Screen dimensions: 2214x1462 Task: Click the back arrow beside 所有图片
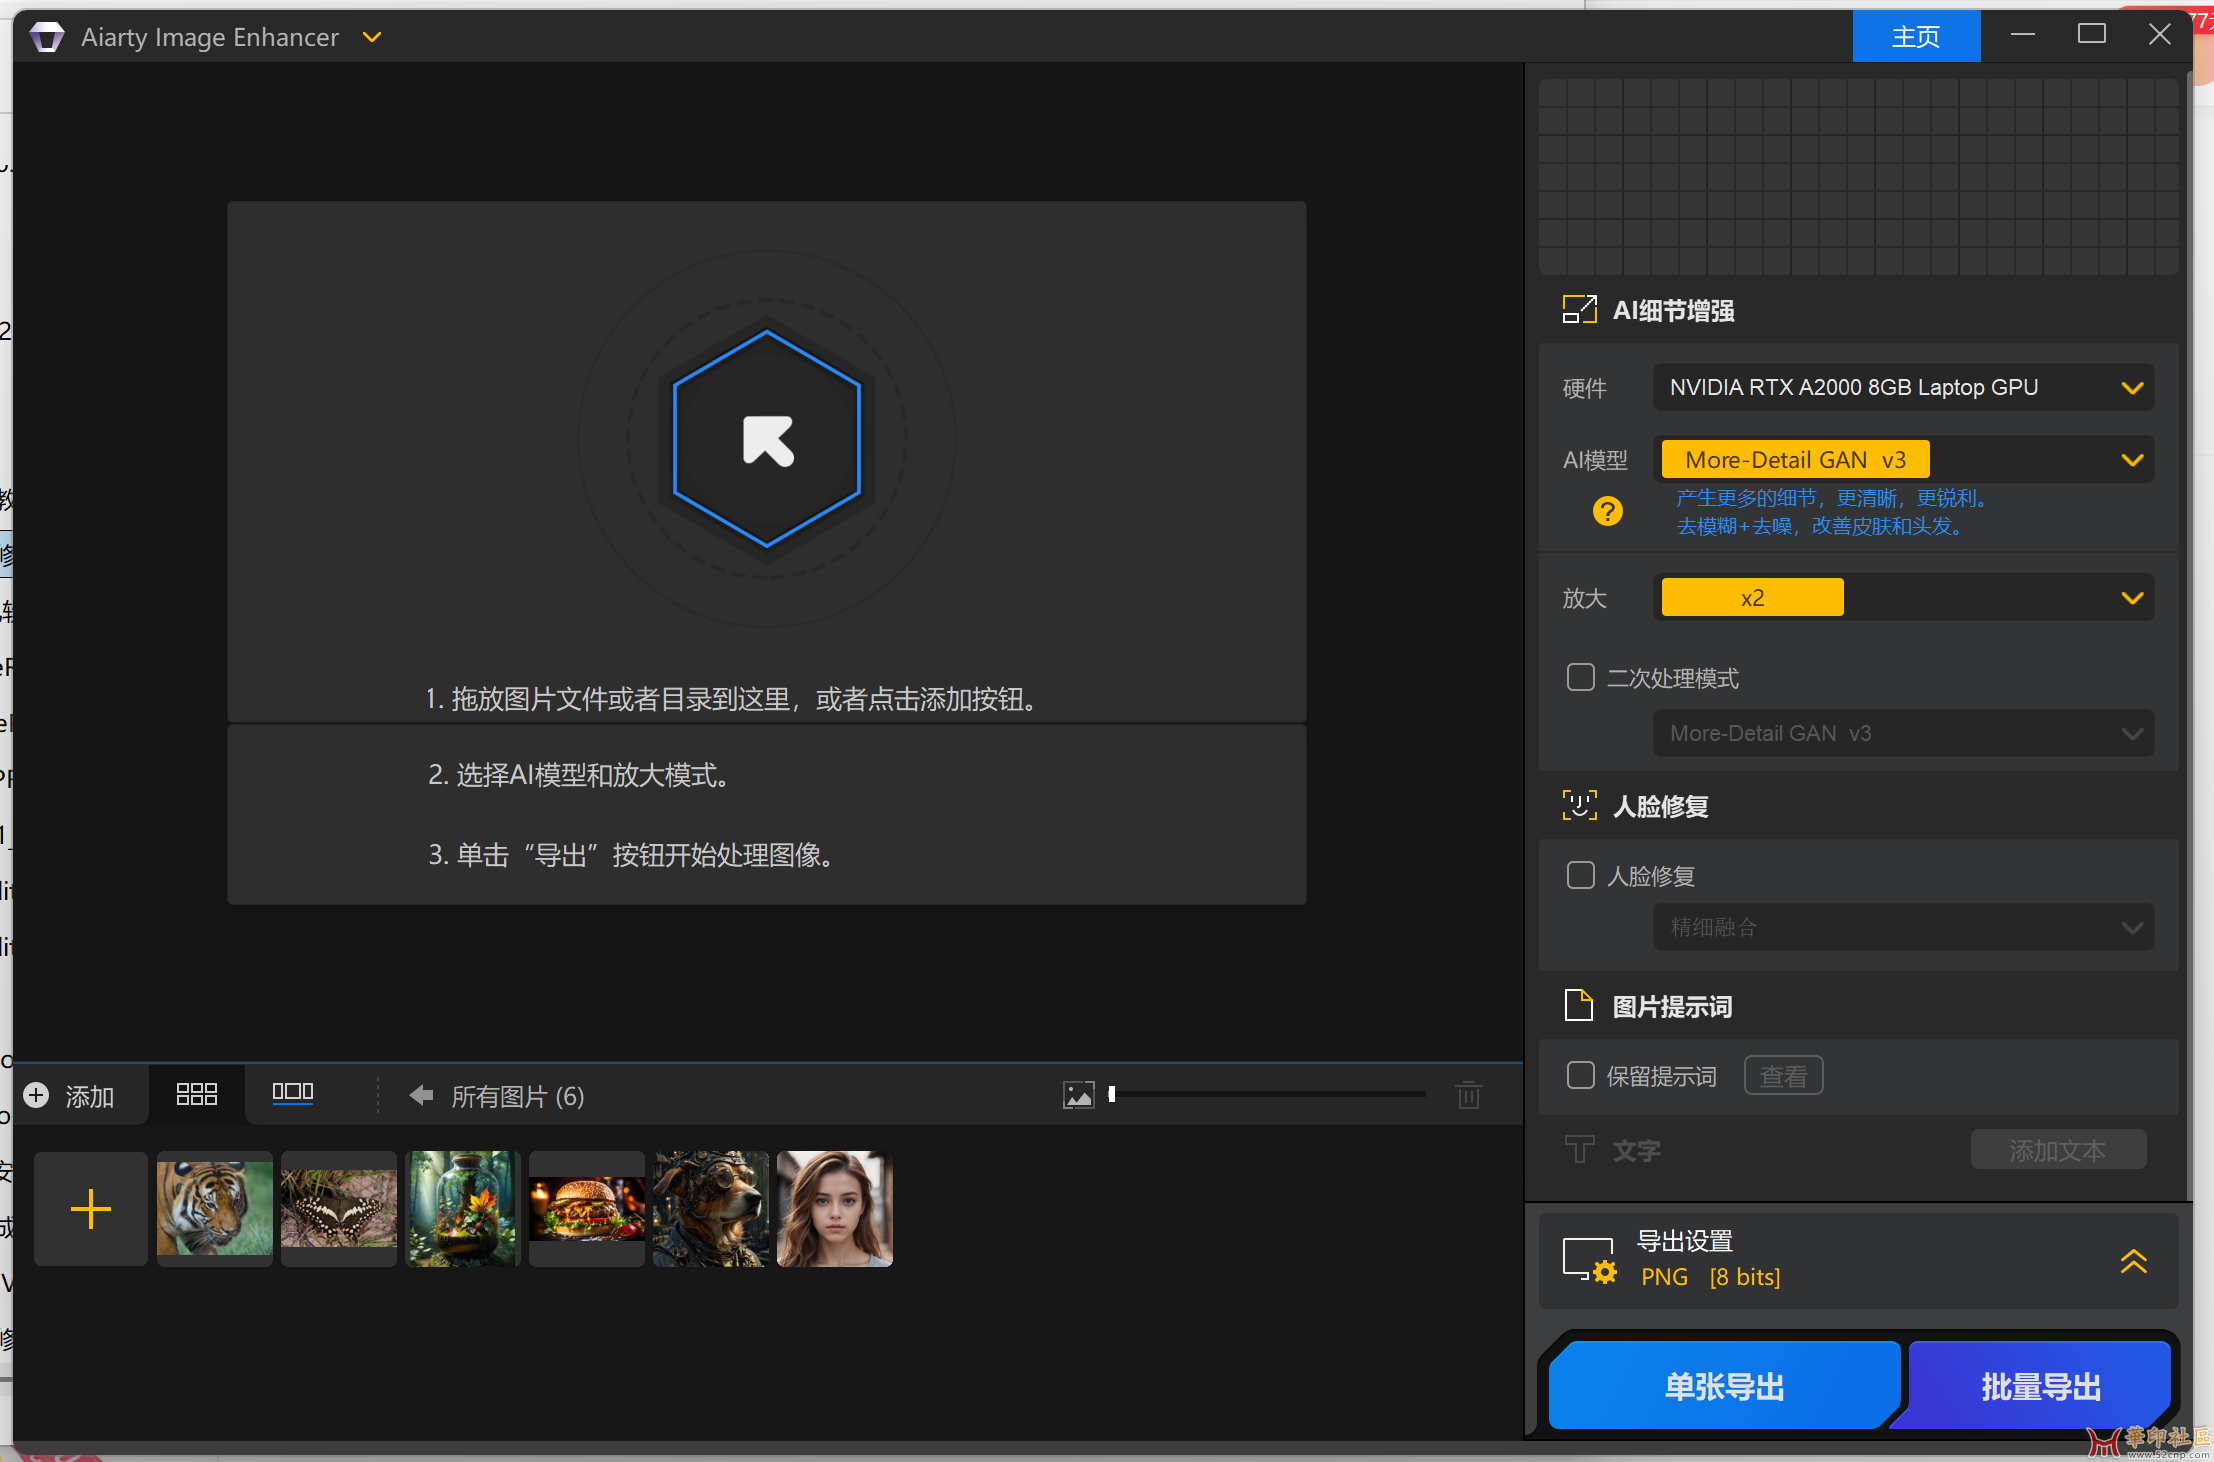tap(421, 1096)
